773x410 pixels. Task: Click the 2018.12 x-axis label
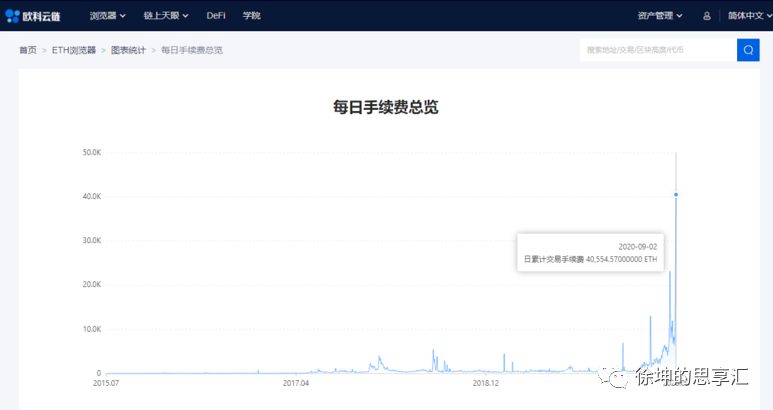(x=485, y=382)
